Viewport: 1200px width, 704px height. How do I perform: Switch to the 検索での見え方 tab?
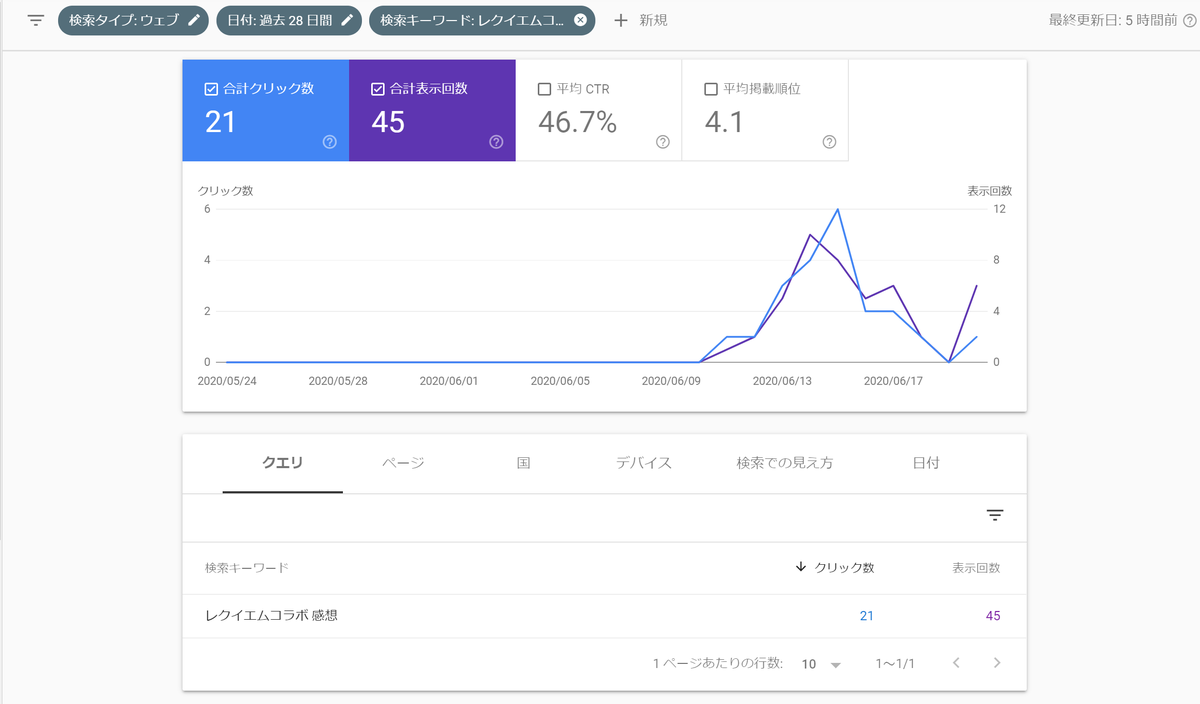point(785,463)
